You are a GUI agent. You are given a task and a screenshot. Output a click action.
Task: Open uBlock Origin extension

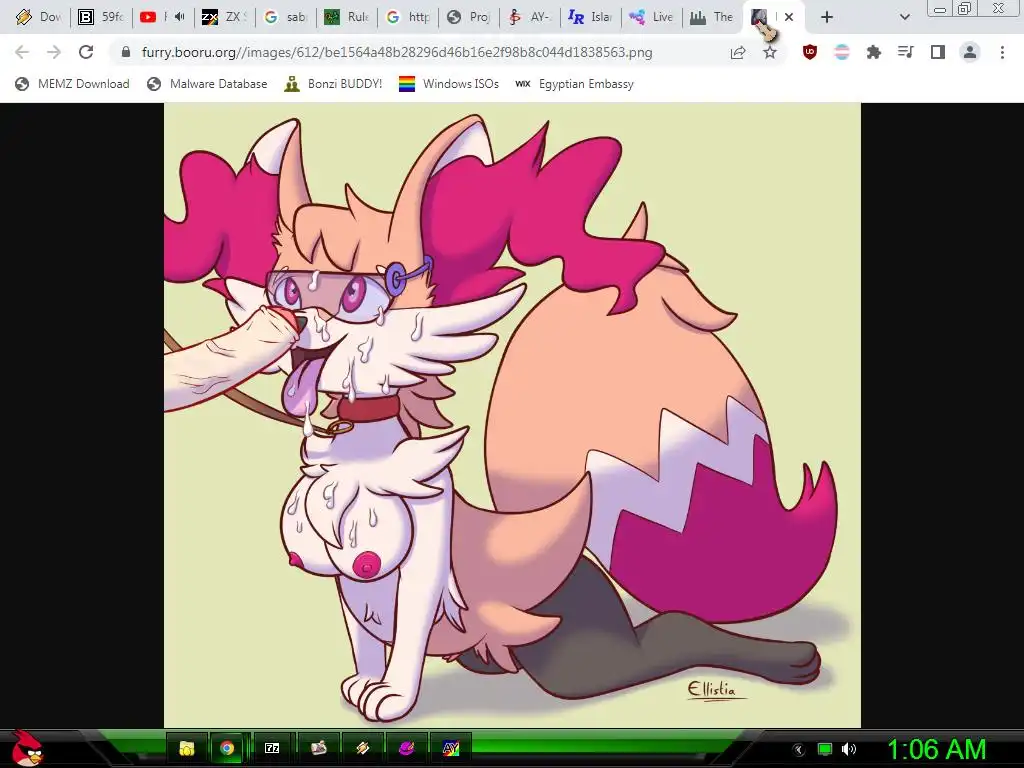click(810, 52)
